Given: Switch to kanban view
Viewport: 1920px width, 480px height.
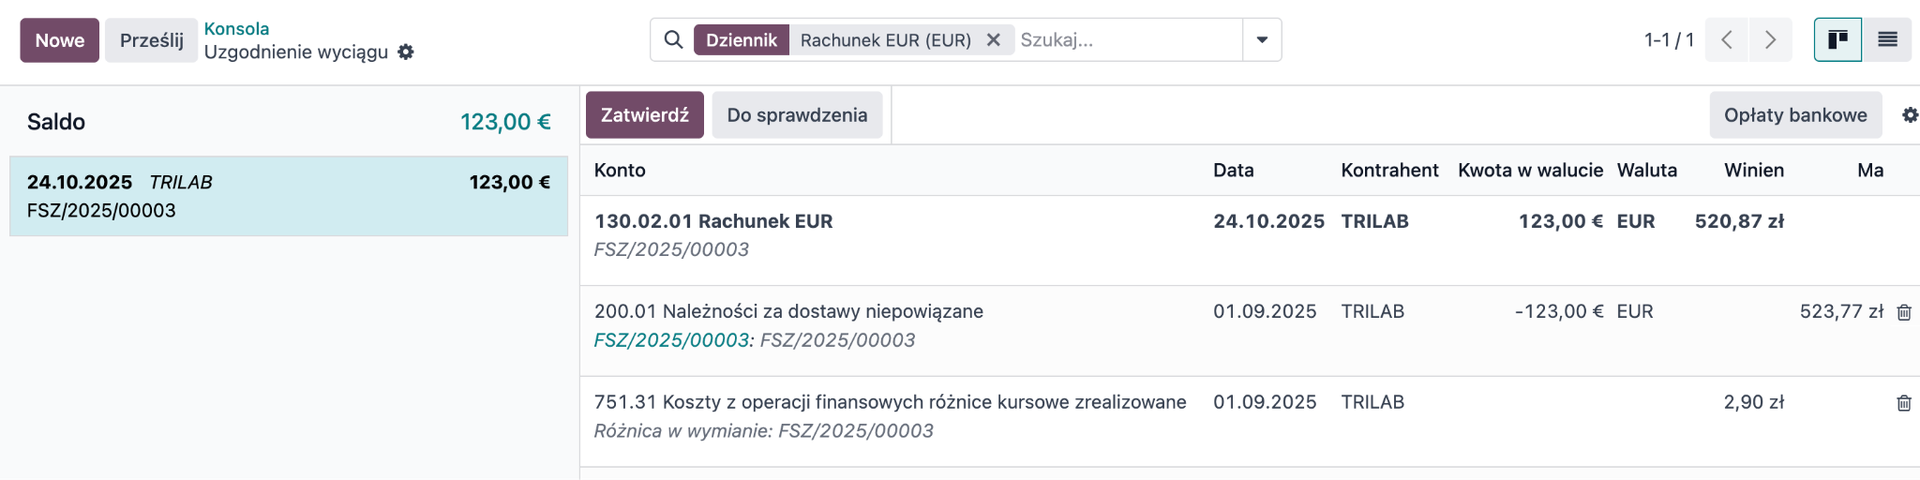Looking at the screenshot, I should click(x=1837, y=40).
